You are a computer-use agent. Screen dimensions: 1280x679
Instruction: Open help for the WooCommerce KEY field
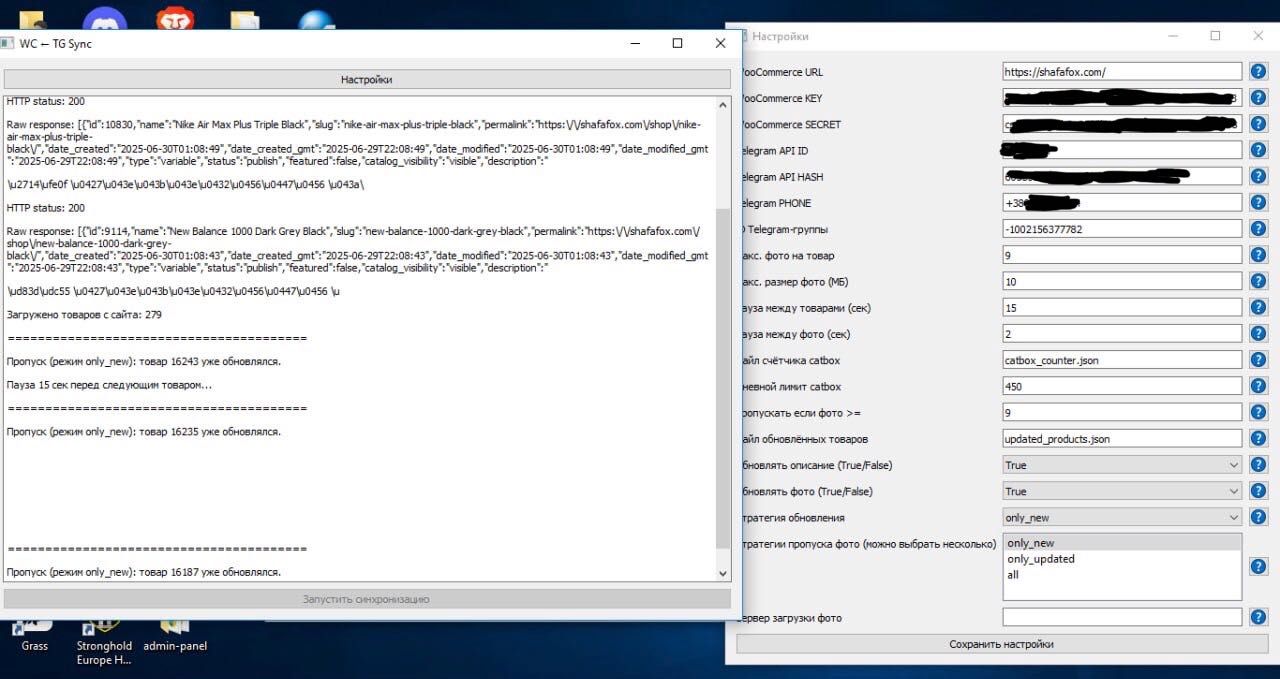click(1258, 98)
